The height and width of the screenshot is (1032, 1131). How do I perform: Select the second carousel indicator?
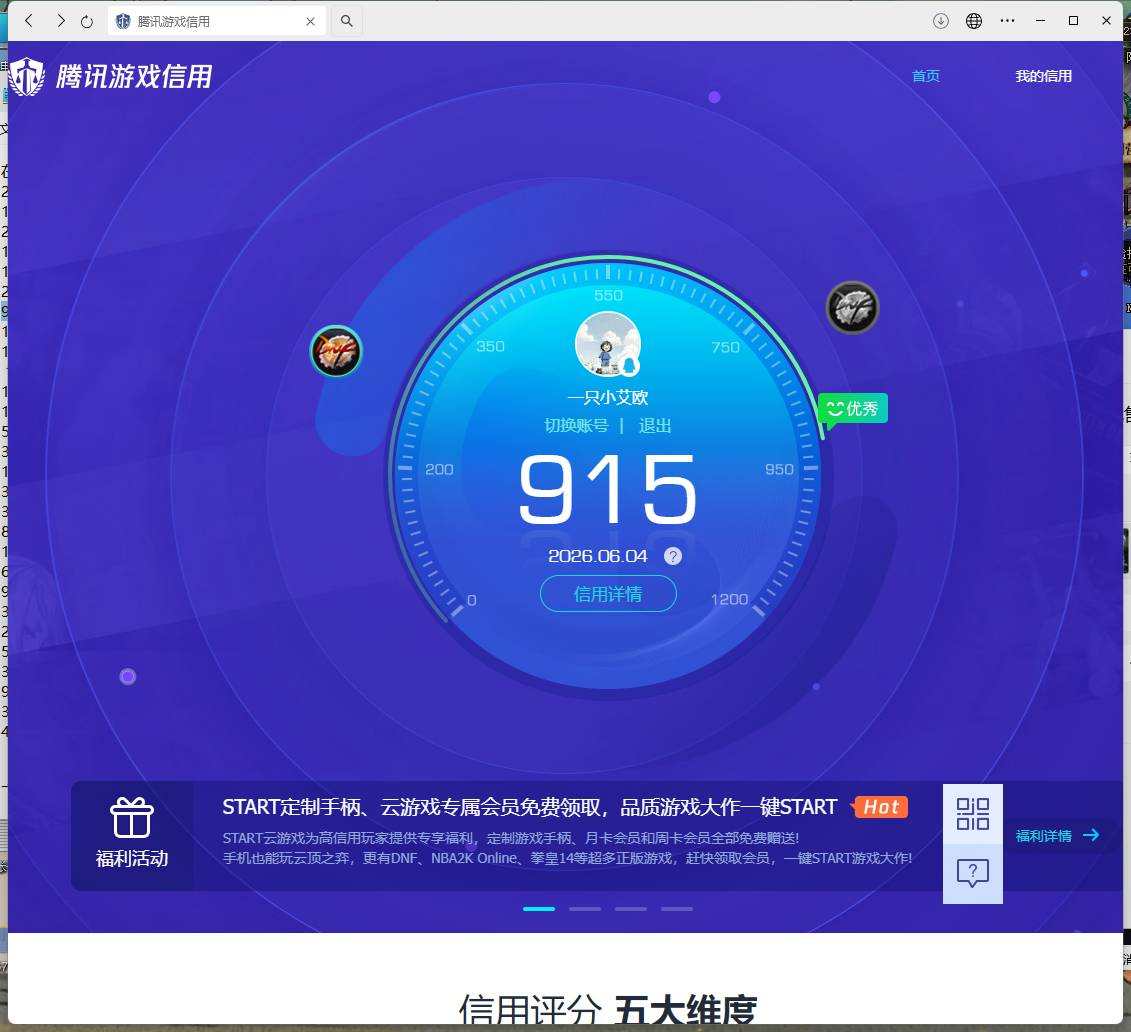pos(585,909)
